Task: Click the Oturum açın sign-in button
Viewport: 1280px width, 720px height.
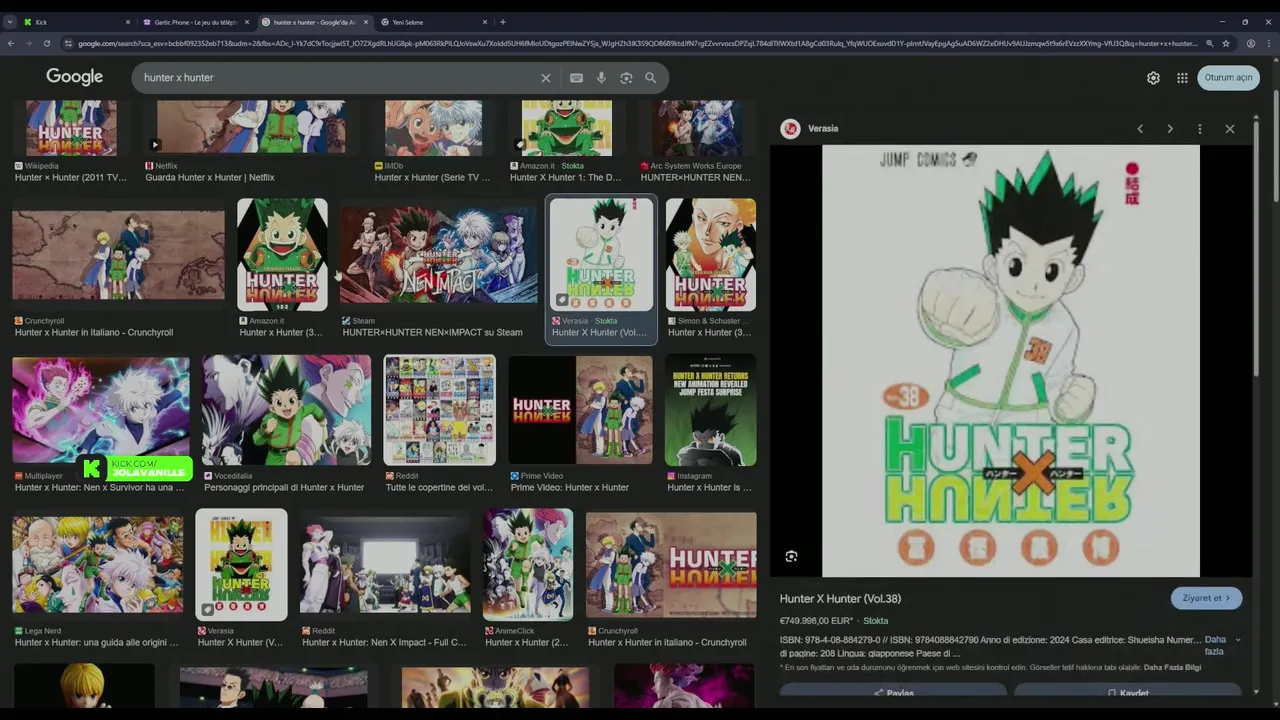Action: [1228, 78]
